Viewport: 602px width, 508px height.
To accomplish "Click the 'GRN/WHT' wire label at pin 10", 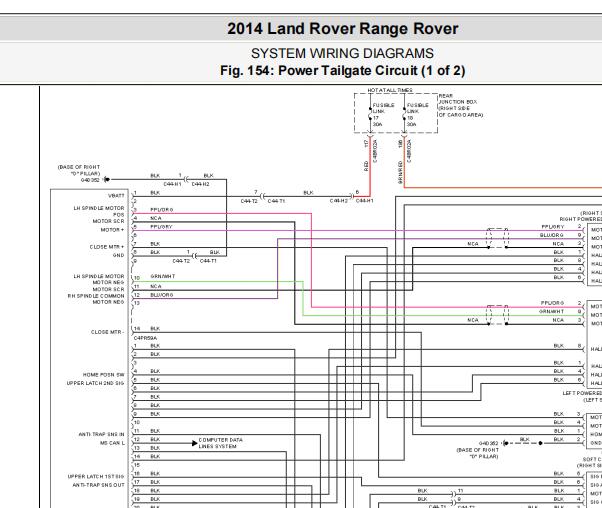I will (163, 276).
